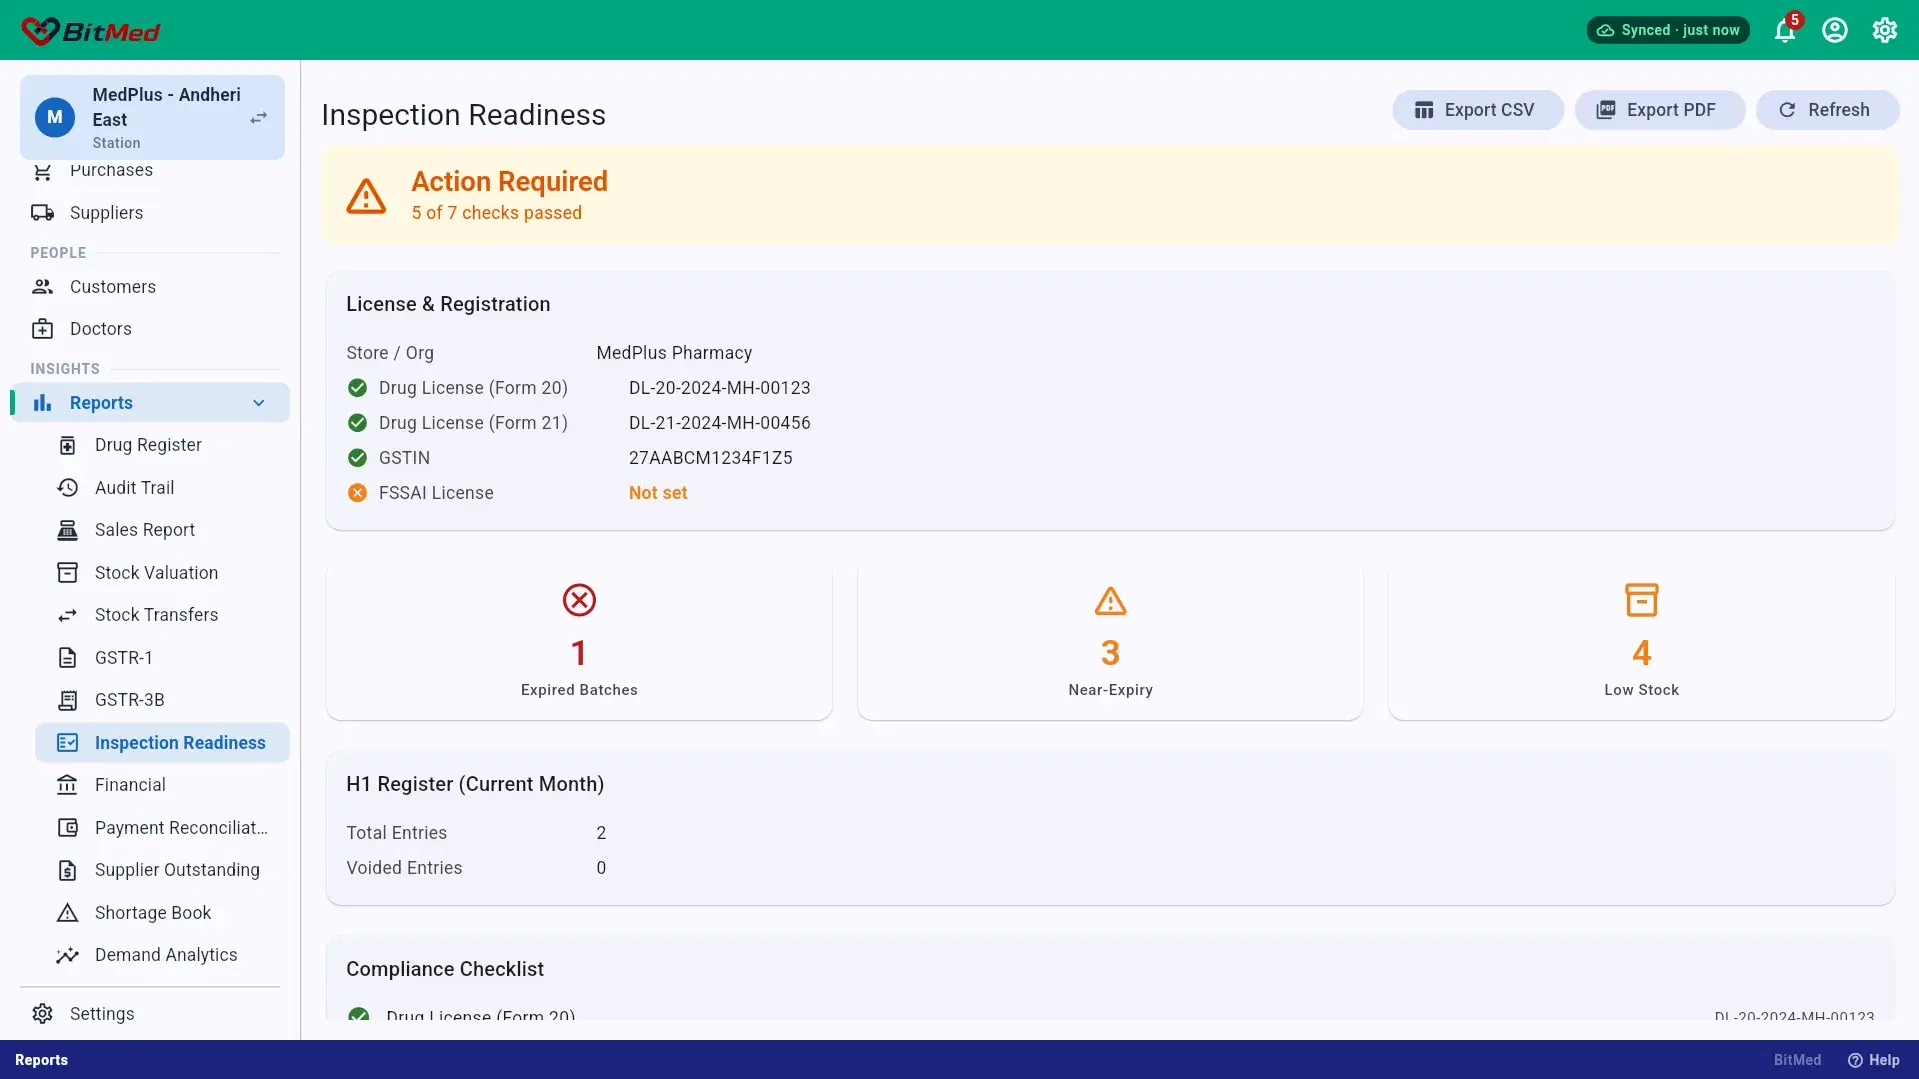Screen dimensions: 1919x1079
Task: Click the Drug Register icon
Action: 67,445
